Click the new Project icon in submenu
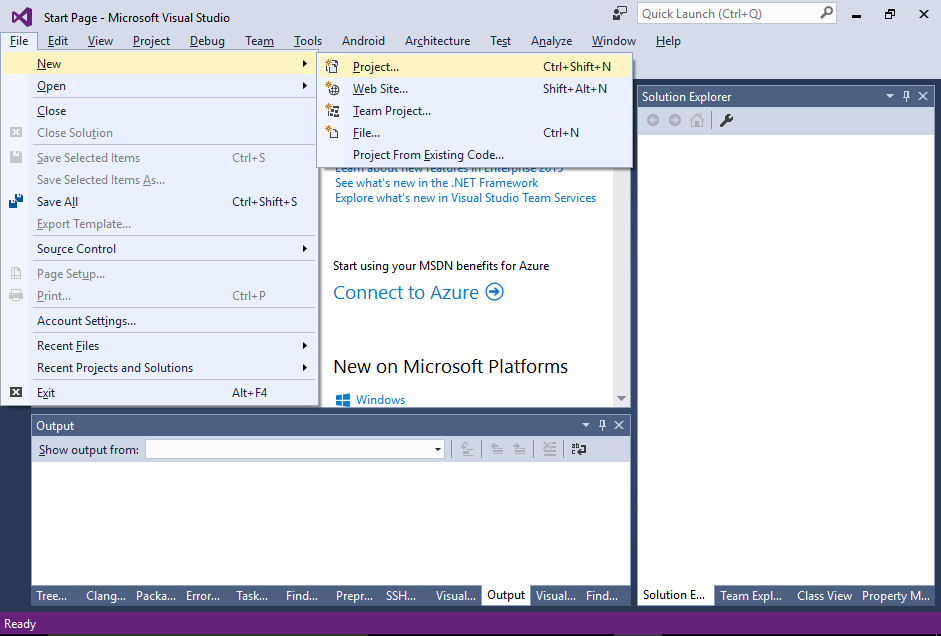The image size is (941, 636). point(332,67)
